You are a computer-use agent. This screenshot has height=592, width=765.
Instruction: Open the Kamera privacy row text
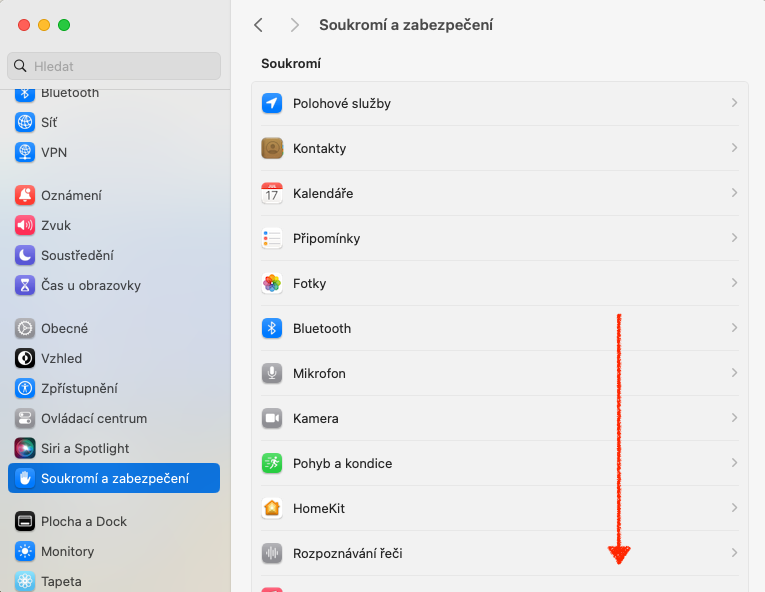(316, 418)
